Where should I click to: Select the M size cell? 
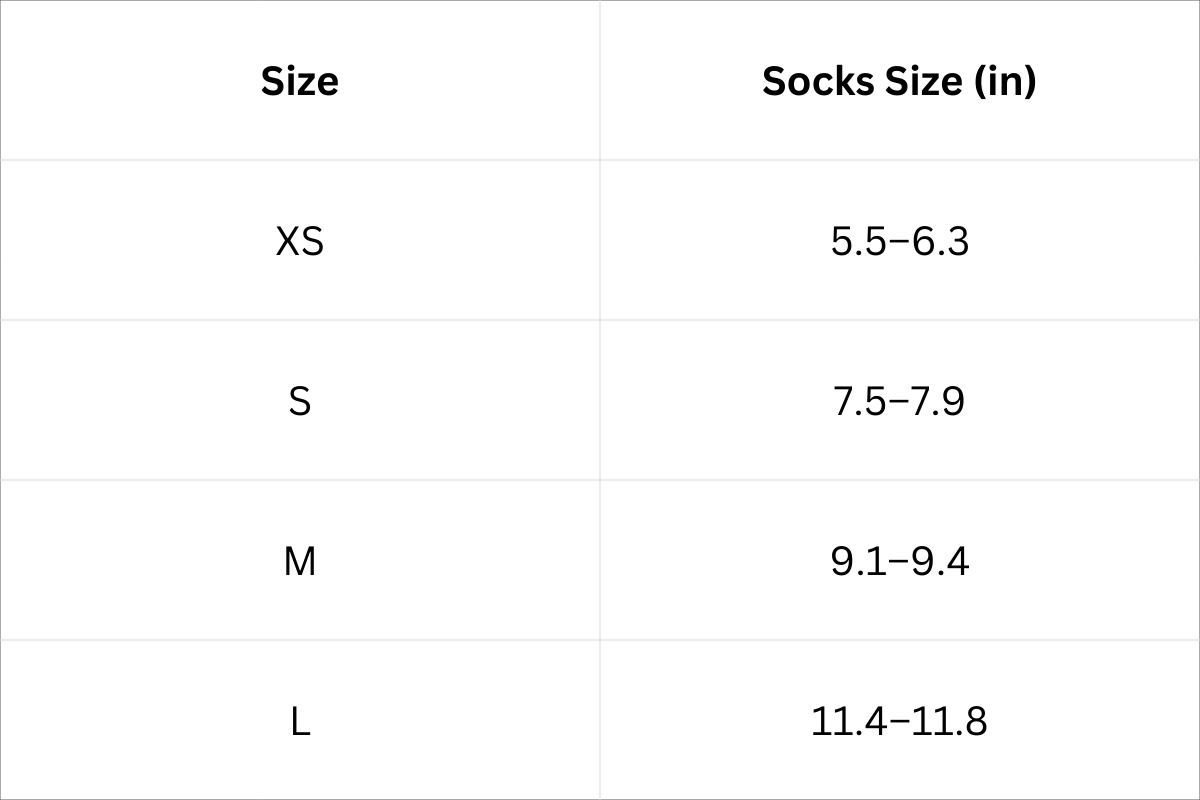click(299, 561)
